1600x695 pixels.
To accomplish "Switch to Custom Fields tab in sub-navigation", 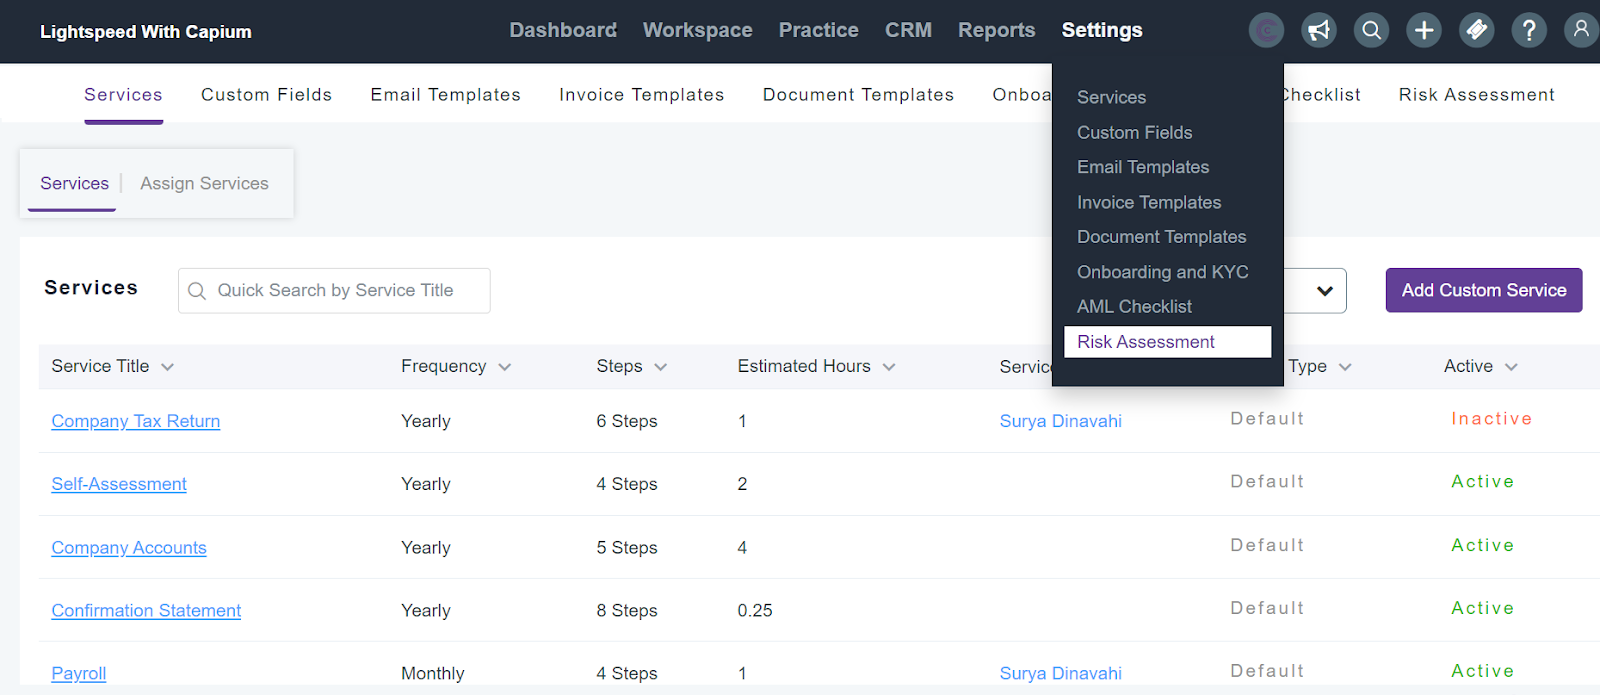I will [x=266, y=95].
